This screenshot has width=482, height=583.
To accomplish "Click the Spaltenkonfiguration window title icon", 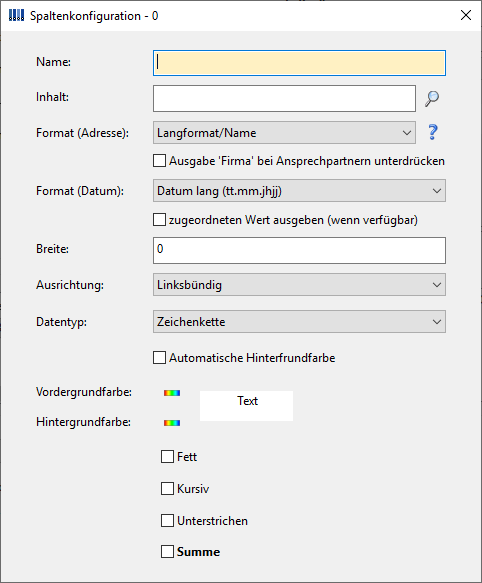I will click(16, 16).
